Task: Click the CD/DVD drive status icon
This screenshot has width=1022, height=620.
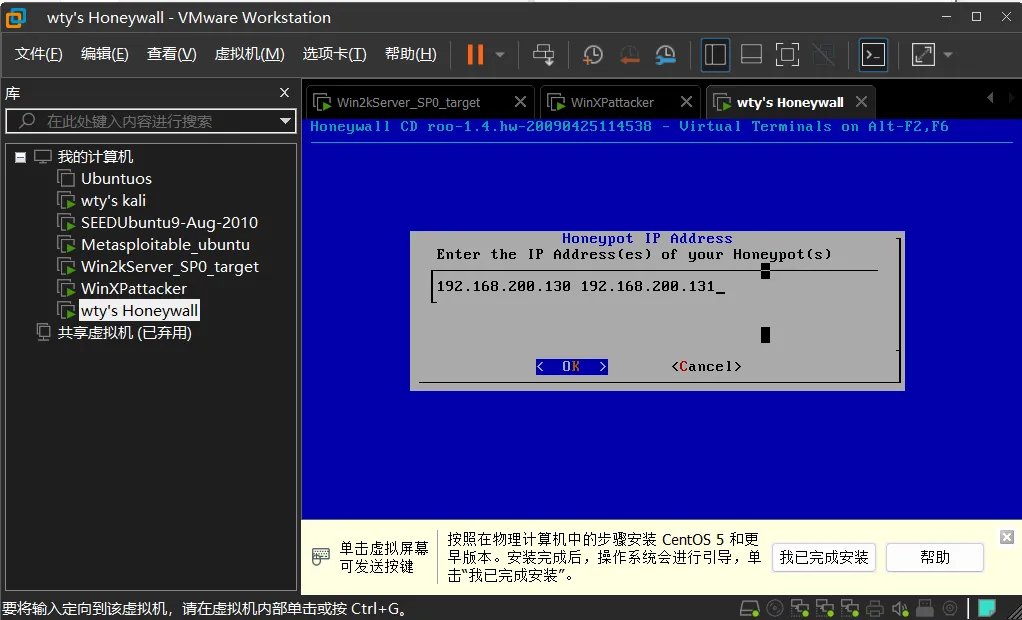Action: click(774, 608)
